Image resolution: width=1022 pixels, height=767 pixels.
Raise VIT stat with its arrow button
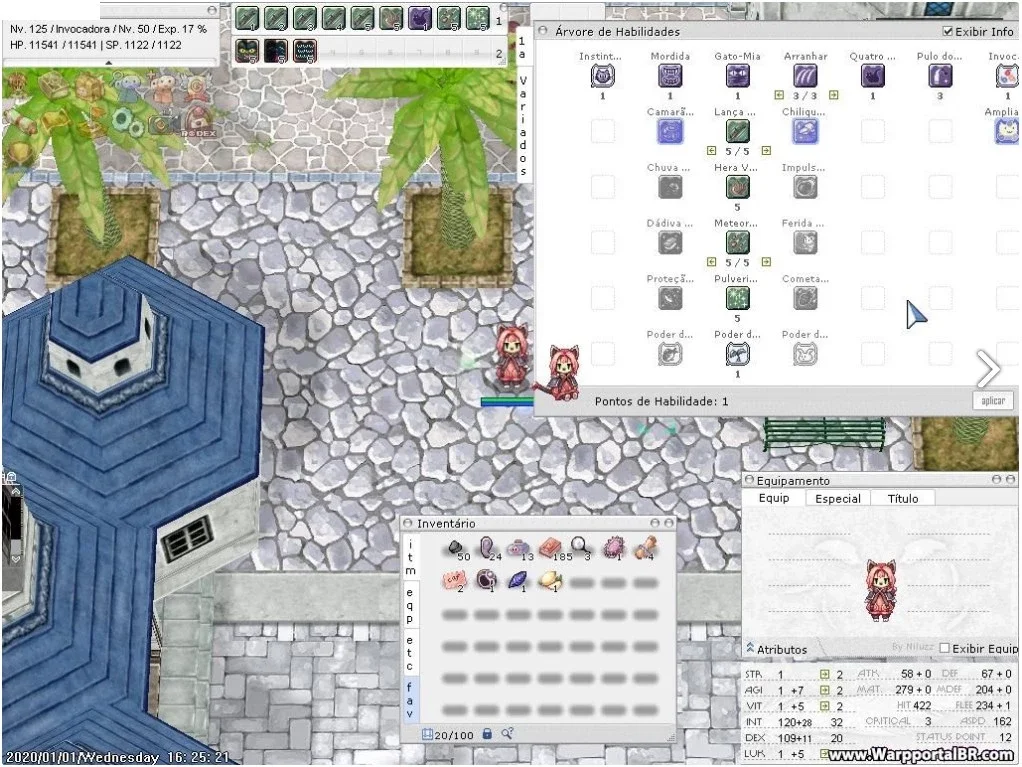(825, 706)
